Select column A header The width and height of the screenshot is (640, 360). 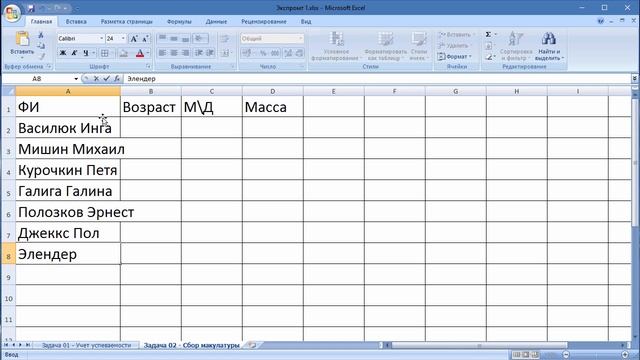[x=68, y=91]
